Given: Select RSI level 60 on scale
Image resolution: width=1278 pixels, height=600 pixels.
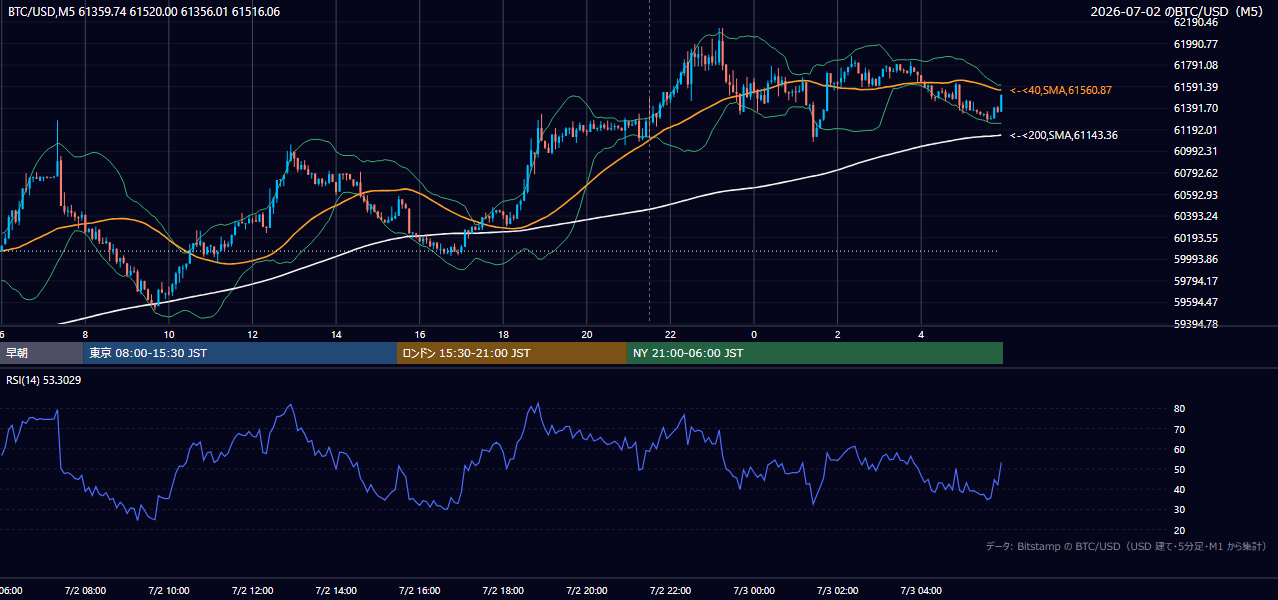Looking at the screenshot, I should 1179,449.
